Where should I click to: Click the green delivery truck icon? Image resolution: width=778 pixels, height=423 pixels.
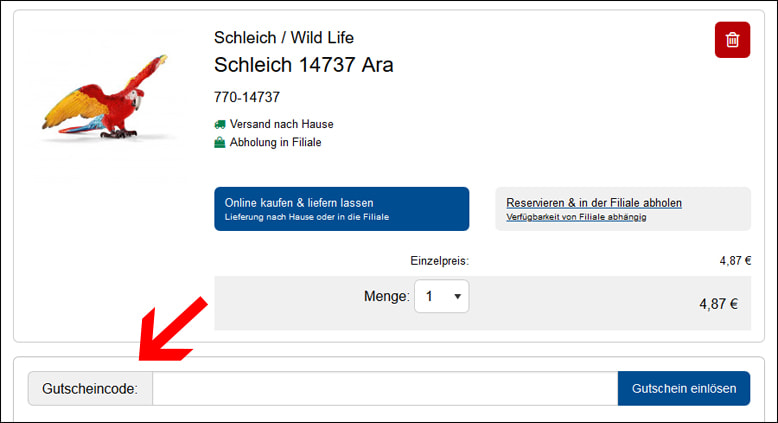[x=220, y=124]
